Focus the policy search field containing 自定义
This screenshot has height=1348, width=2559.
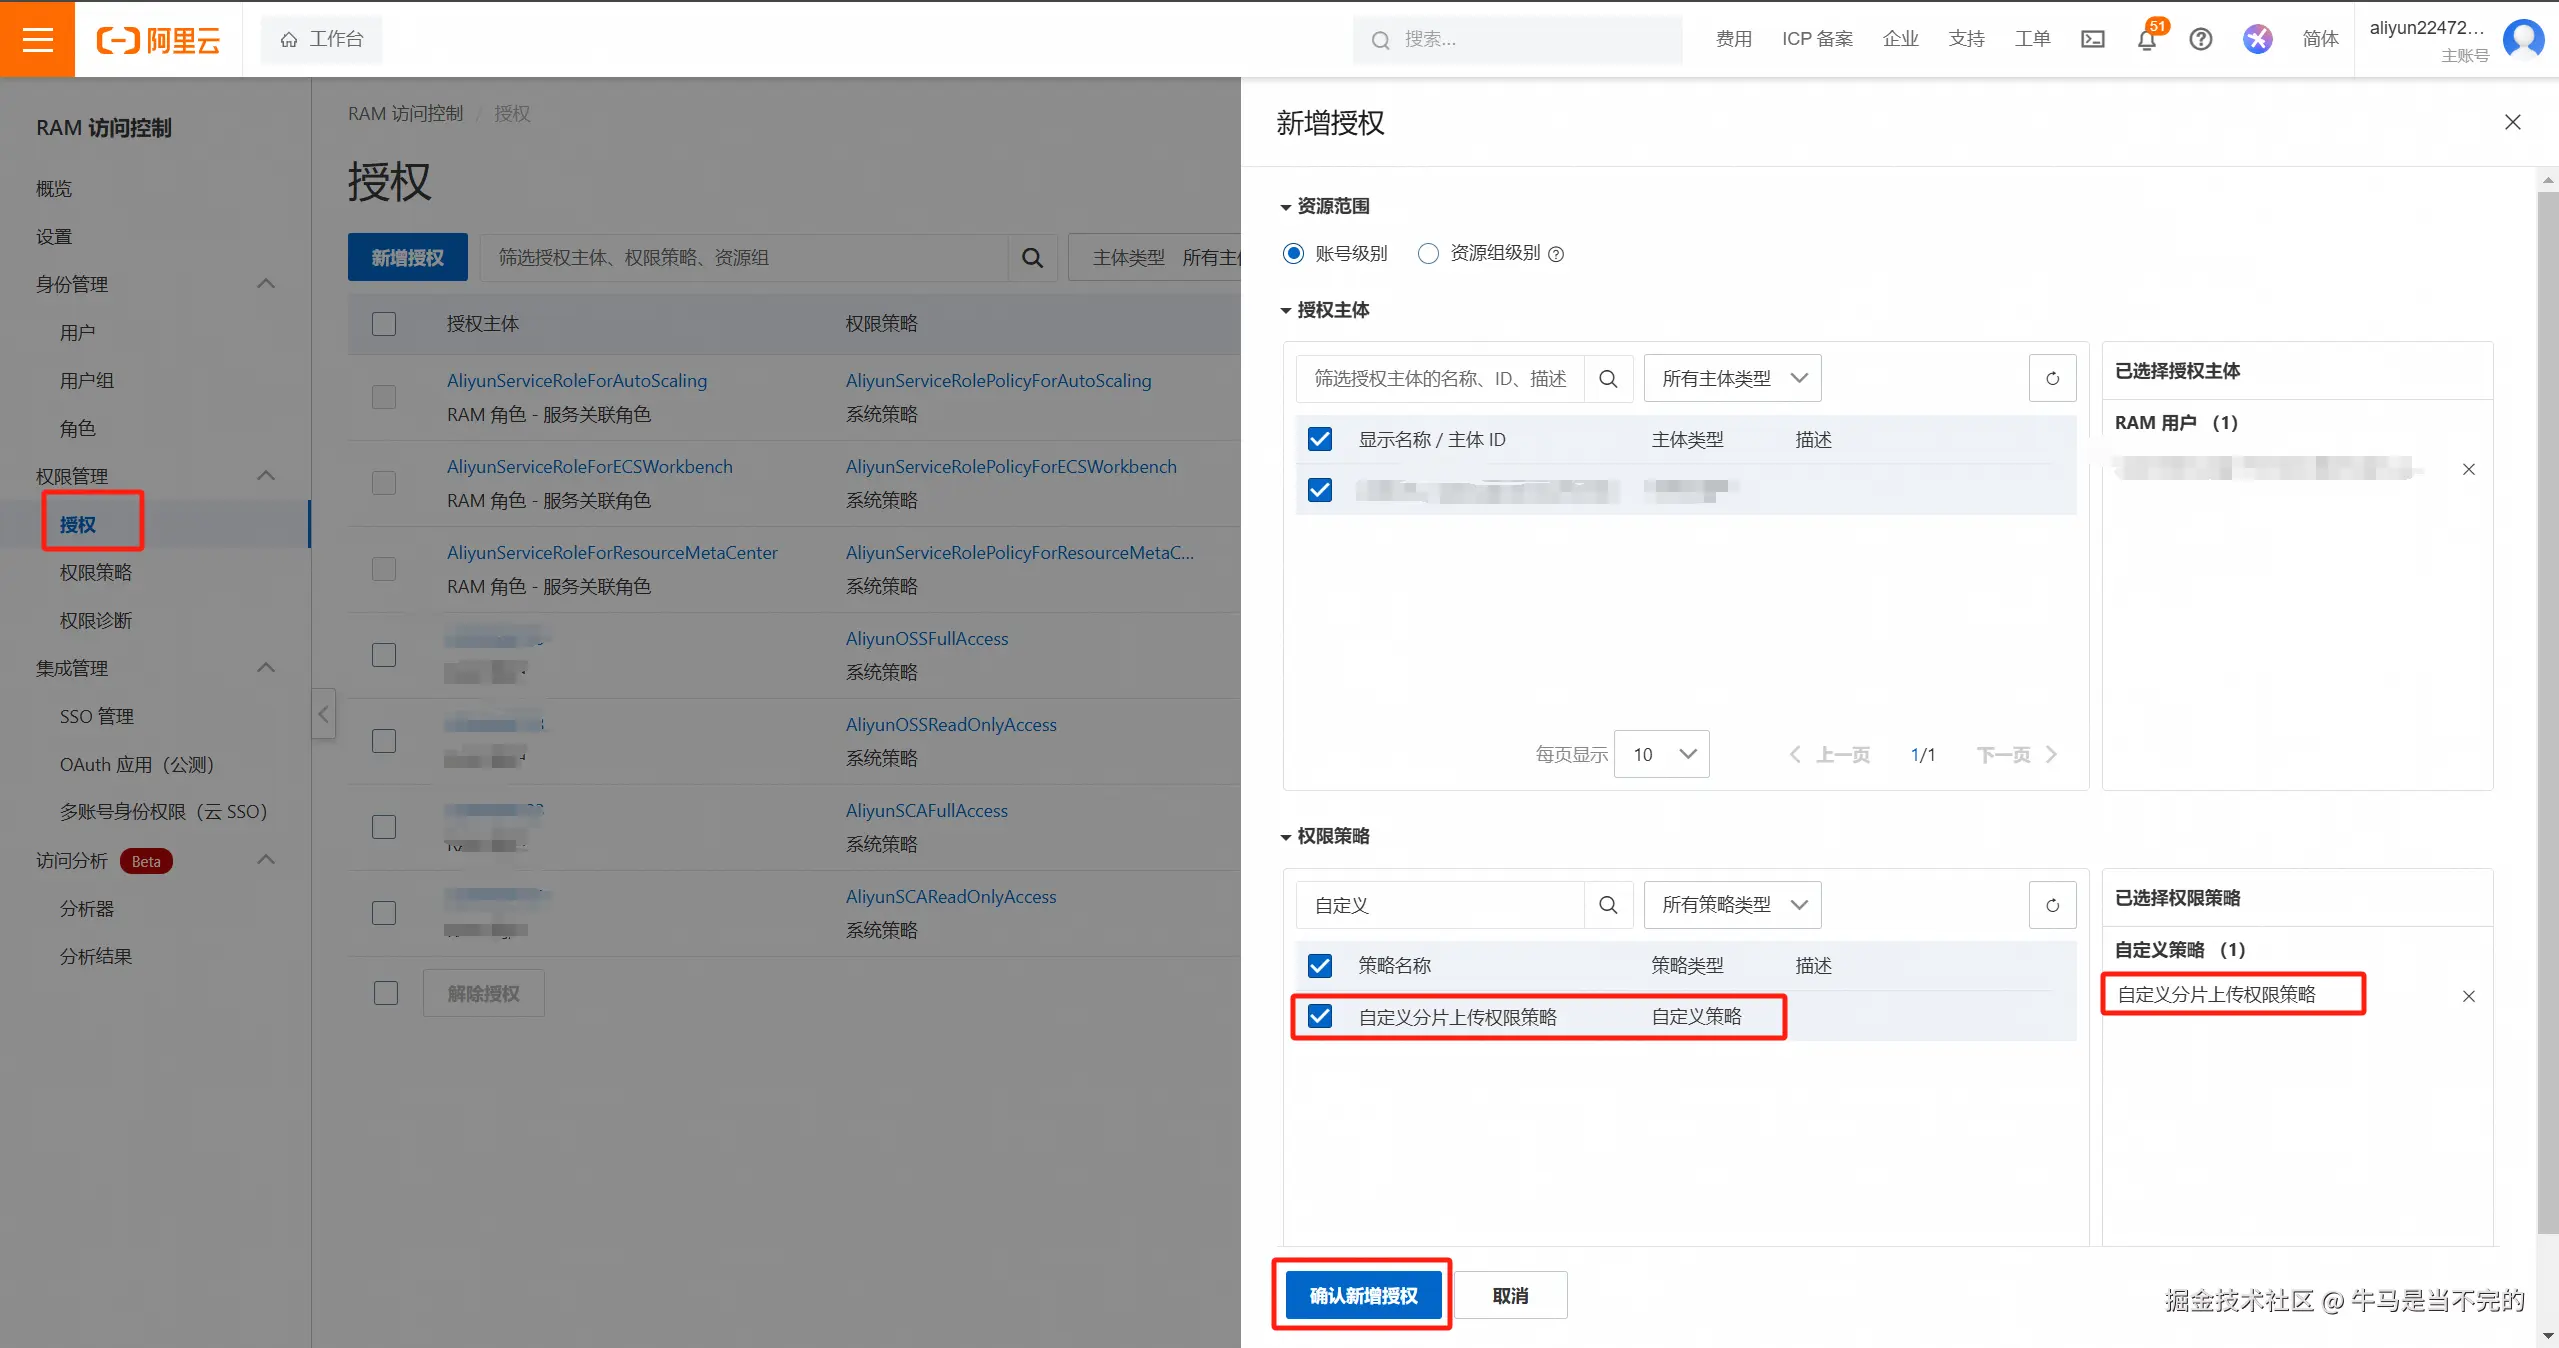pyautogui.click(x=1440, y=905)
